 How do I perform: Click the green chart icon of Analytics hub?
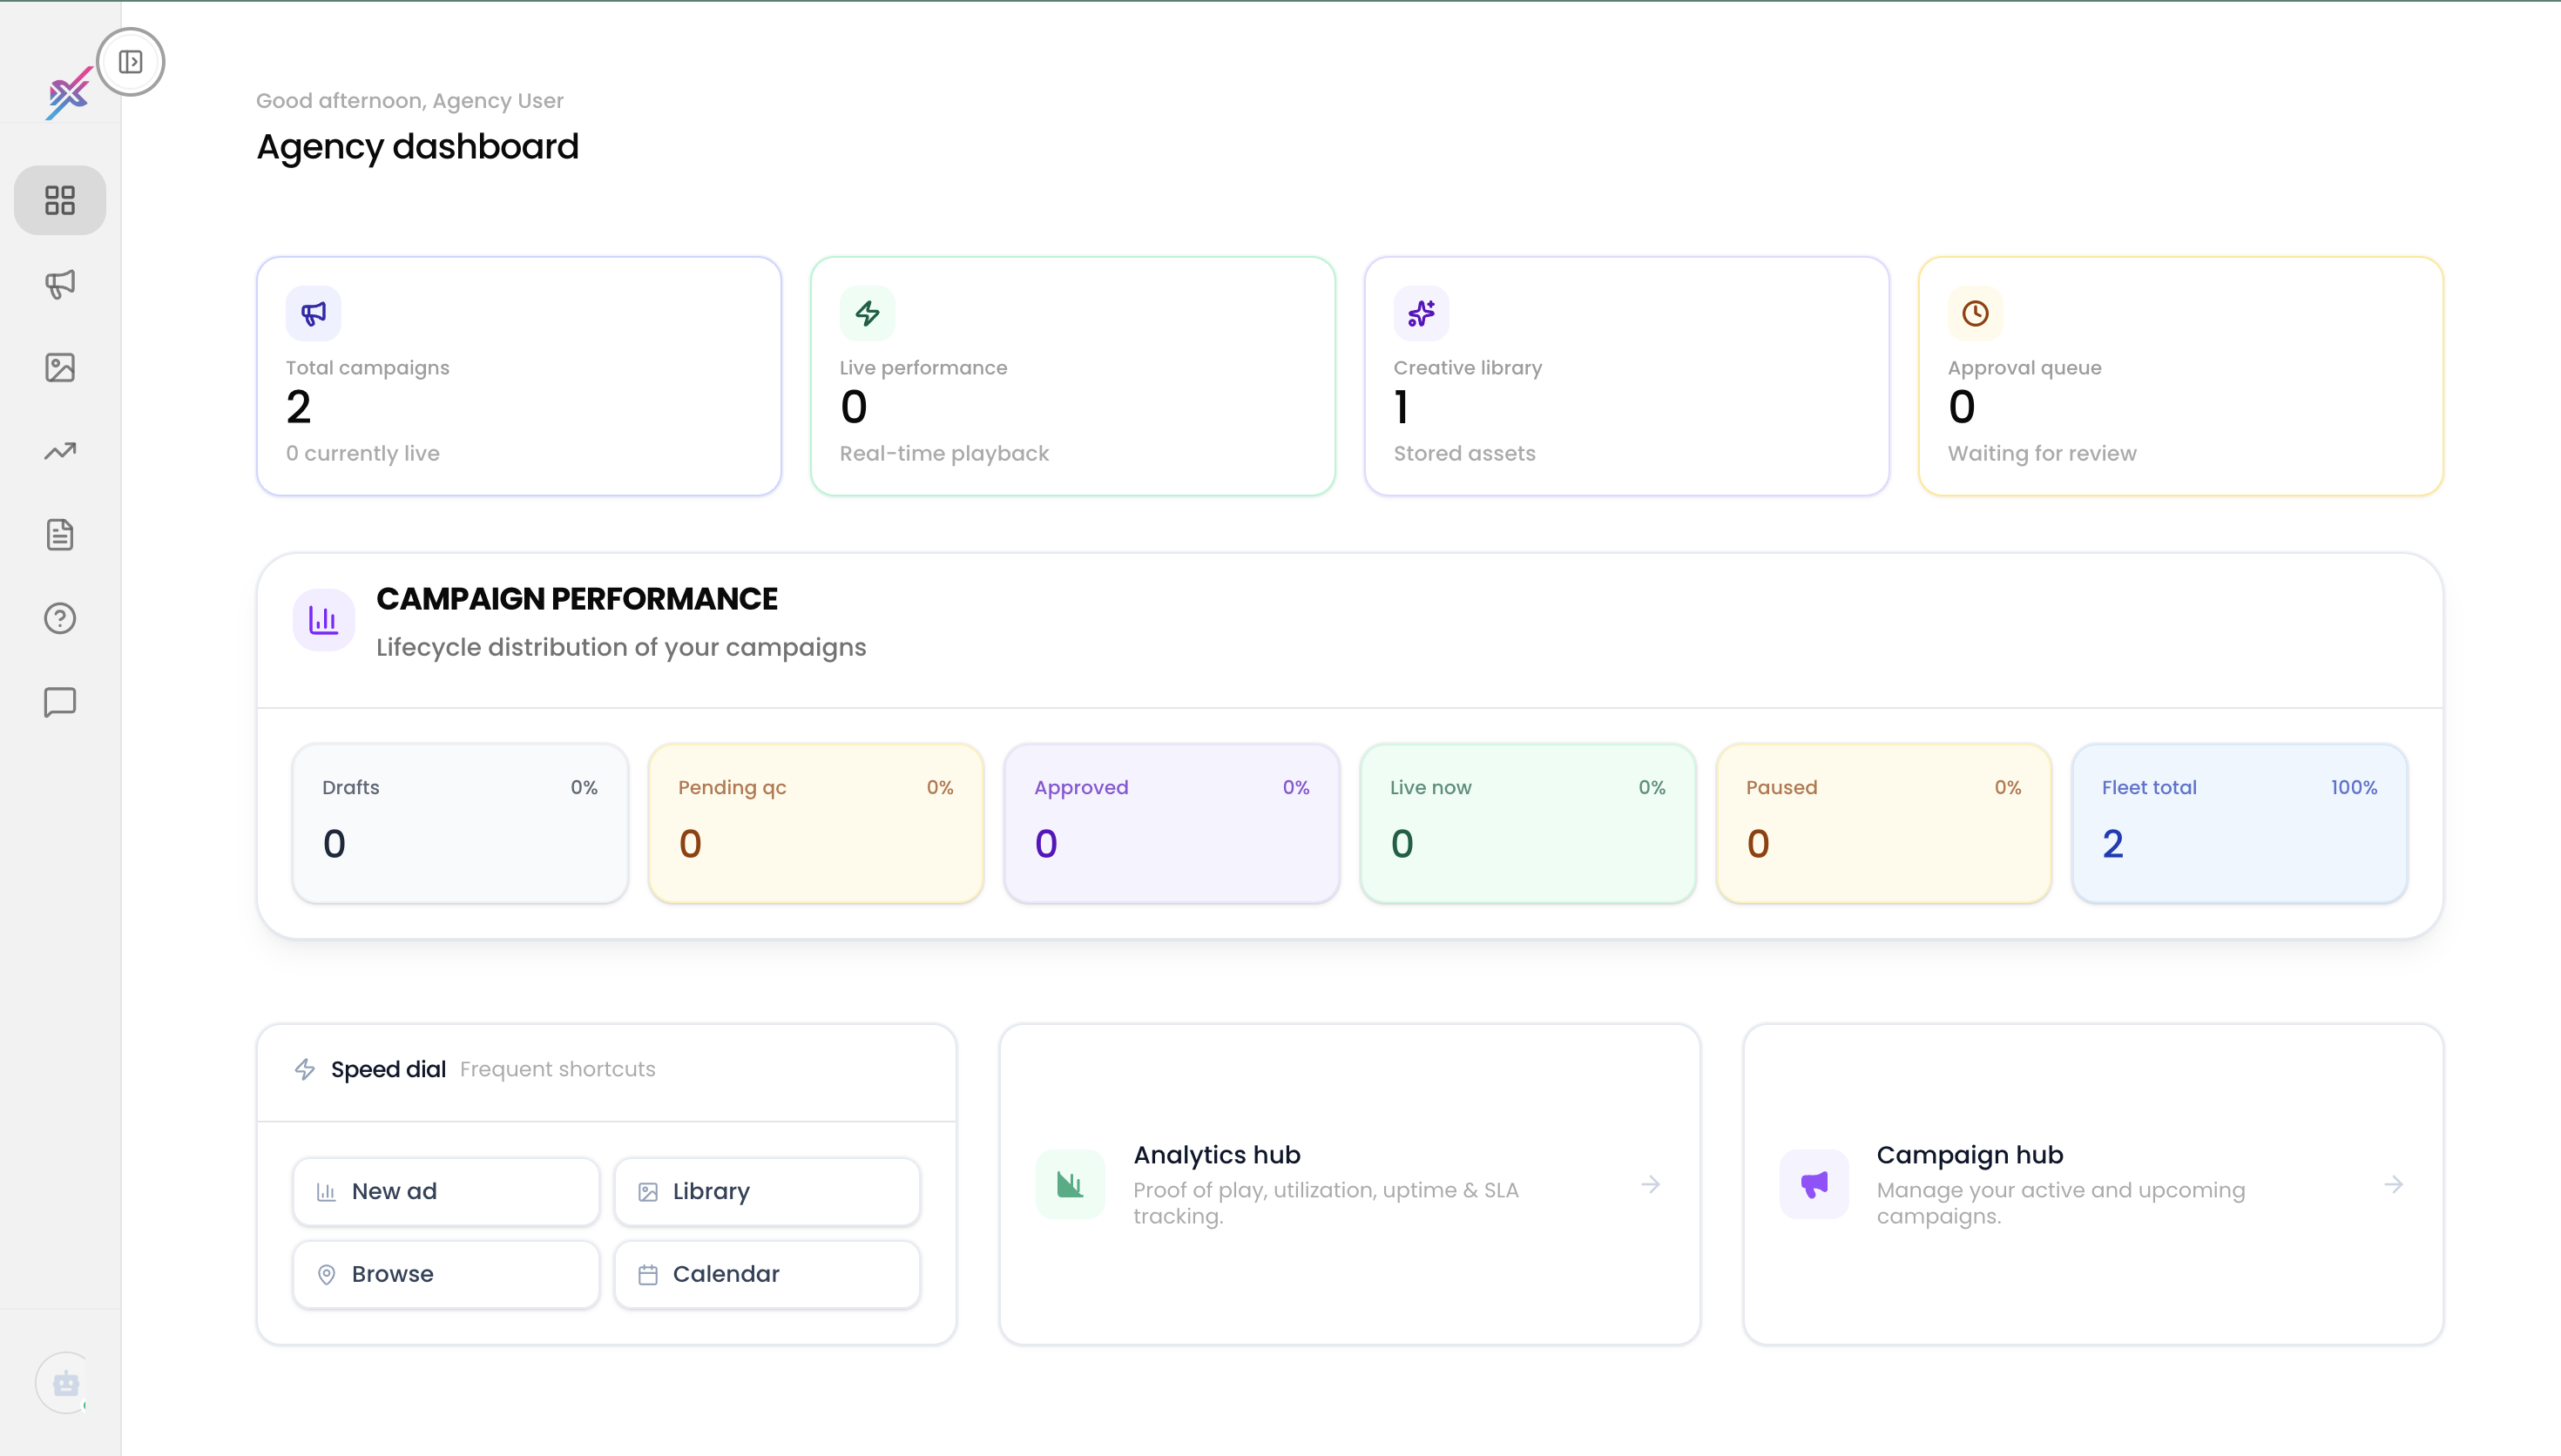[x=1070, y=1184]
